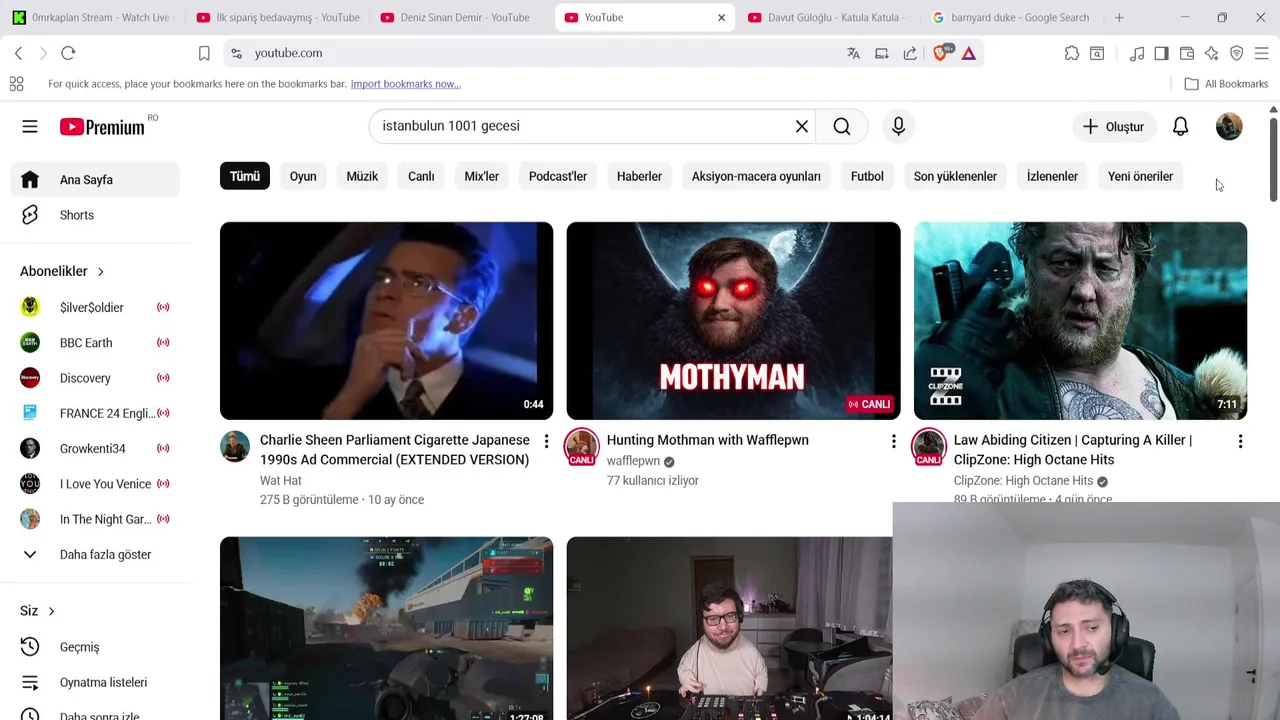Open the browser main menu icon

point(1261,53)
